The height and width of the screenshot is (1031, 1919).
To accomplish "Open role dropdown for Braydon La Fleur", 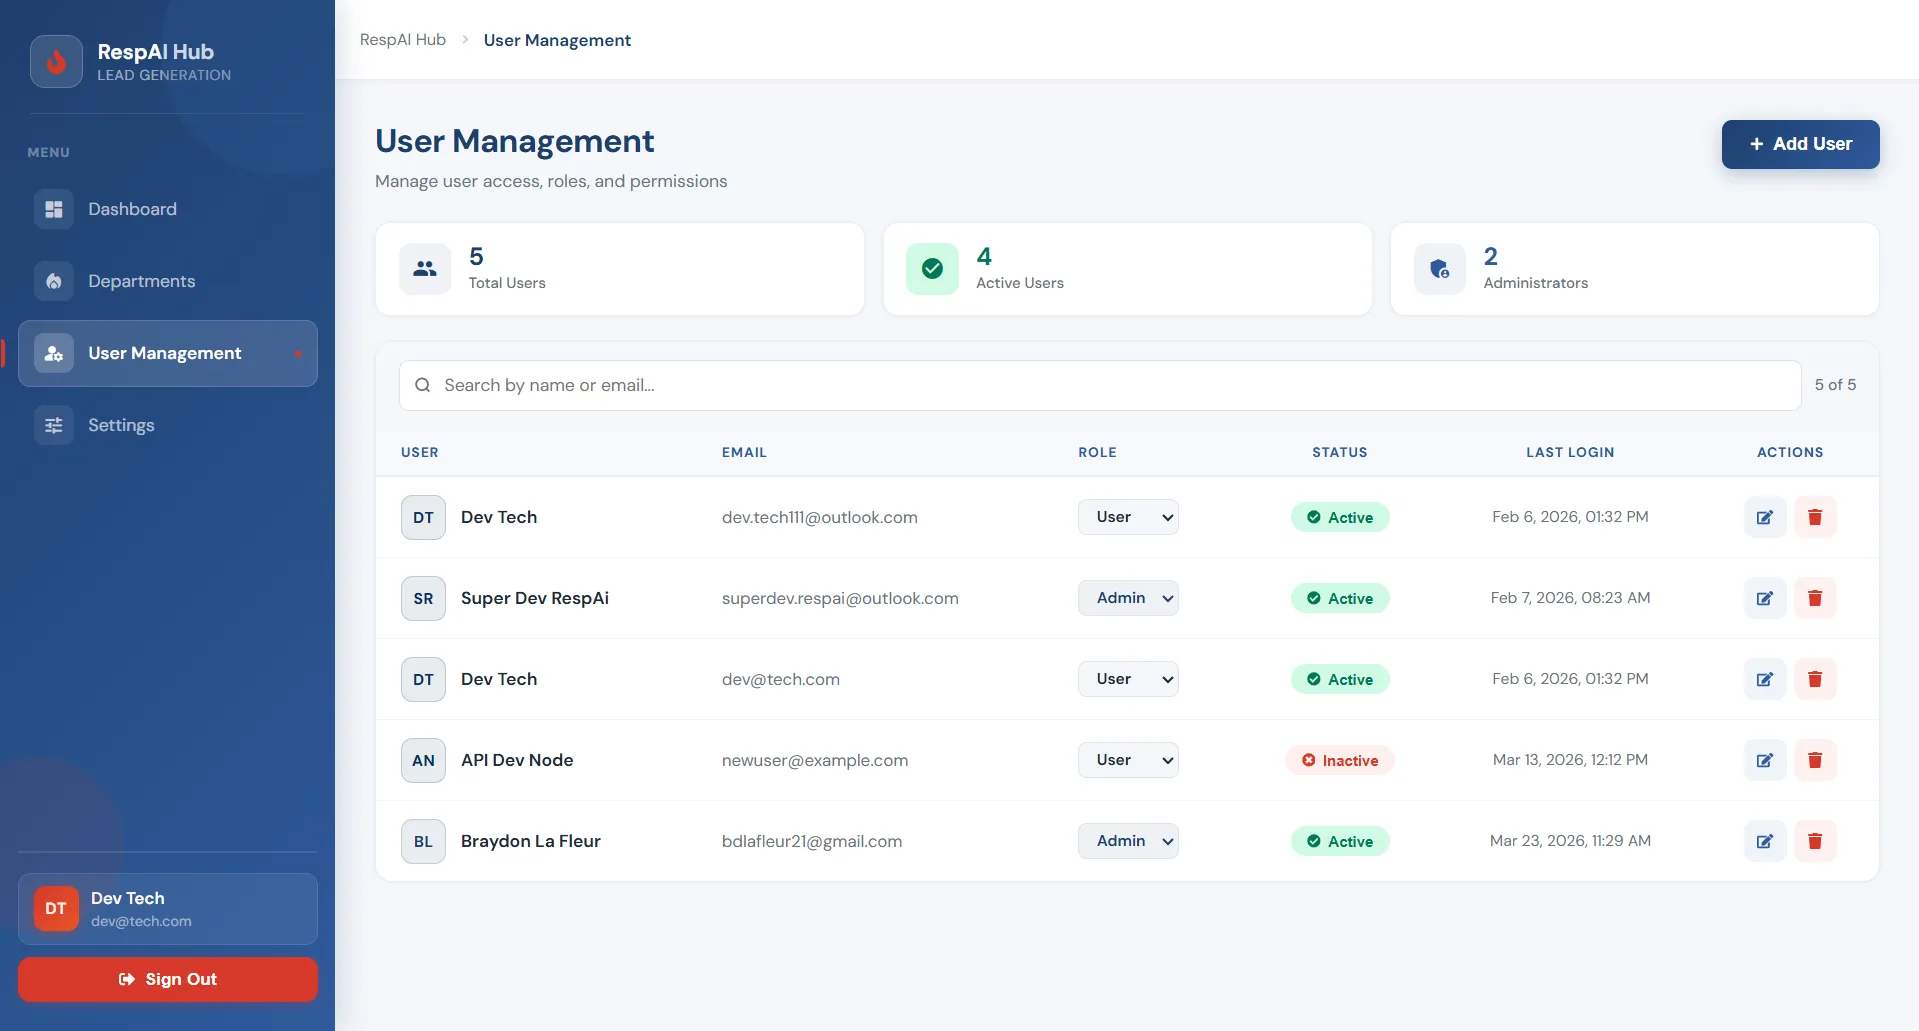I will click(x=1128, y=841).
